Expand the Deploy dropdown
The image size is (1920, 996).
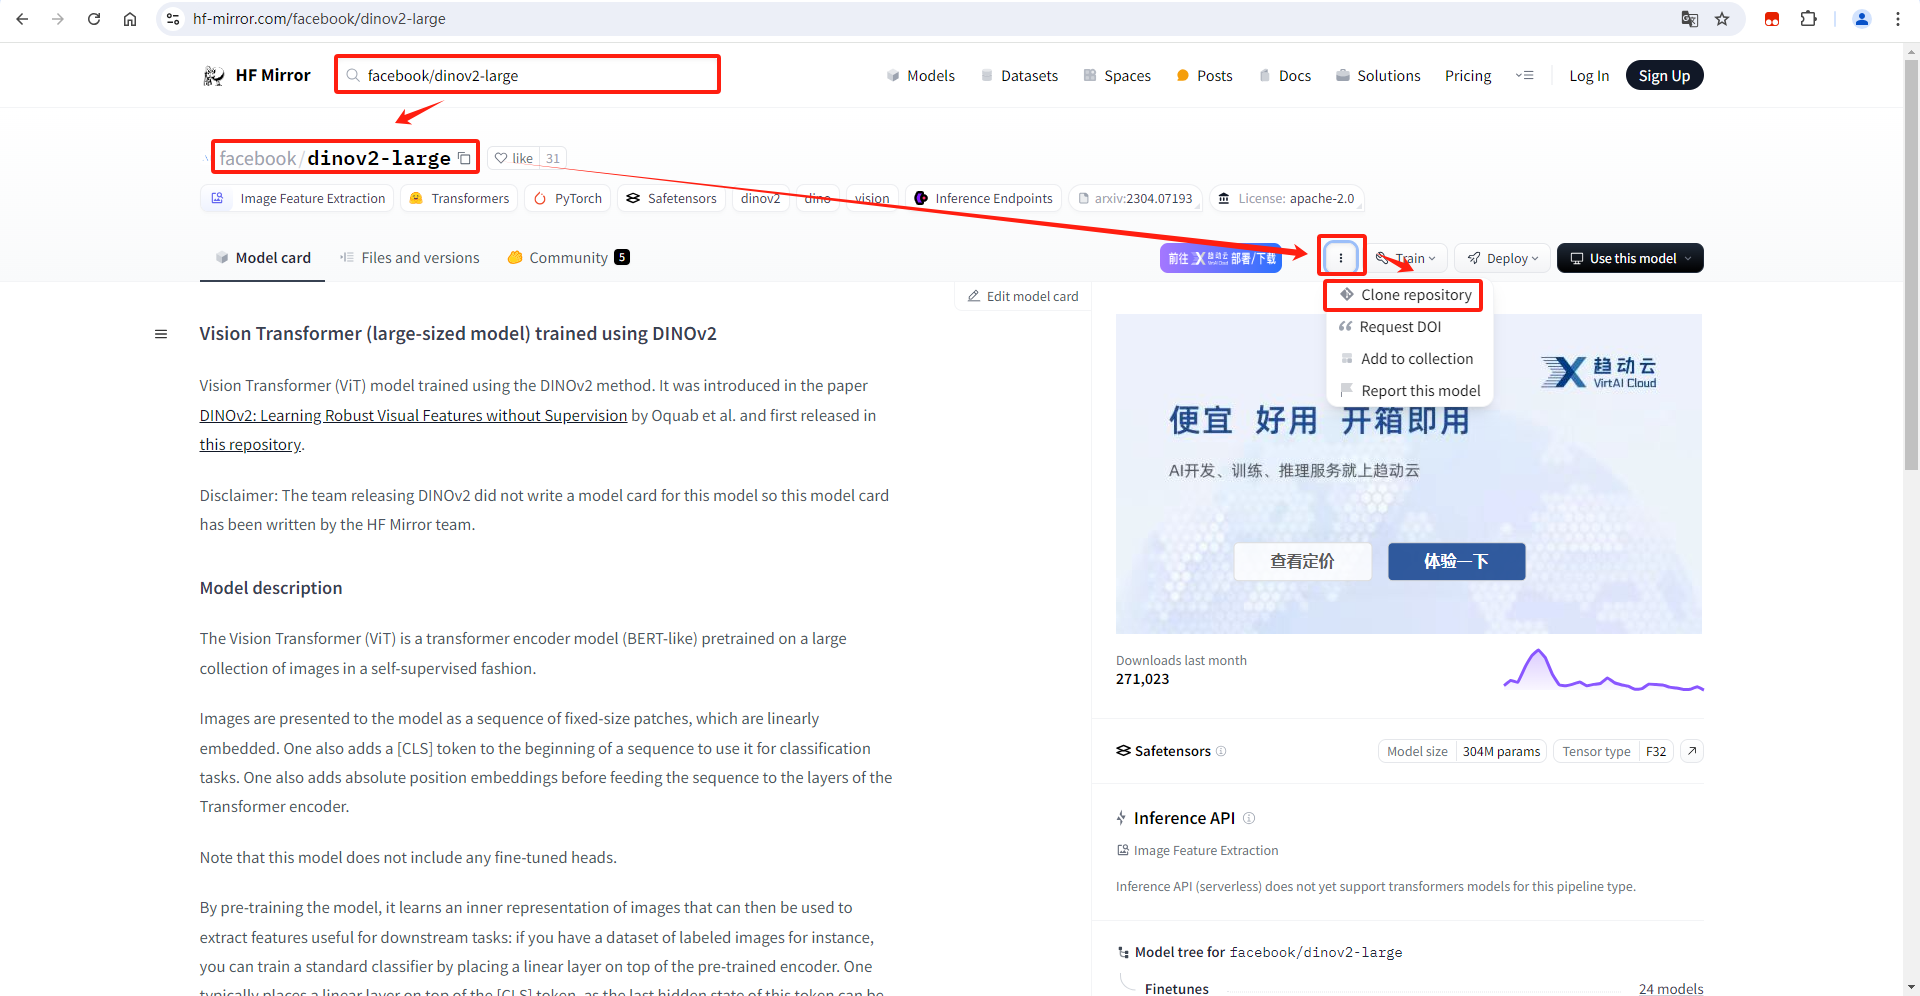click(1503, 258)
